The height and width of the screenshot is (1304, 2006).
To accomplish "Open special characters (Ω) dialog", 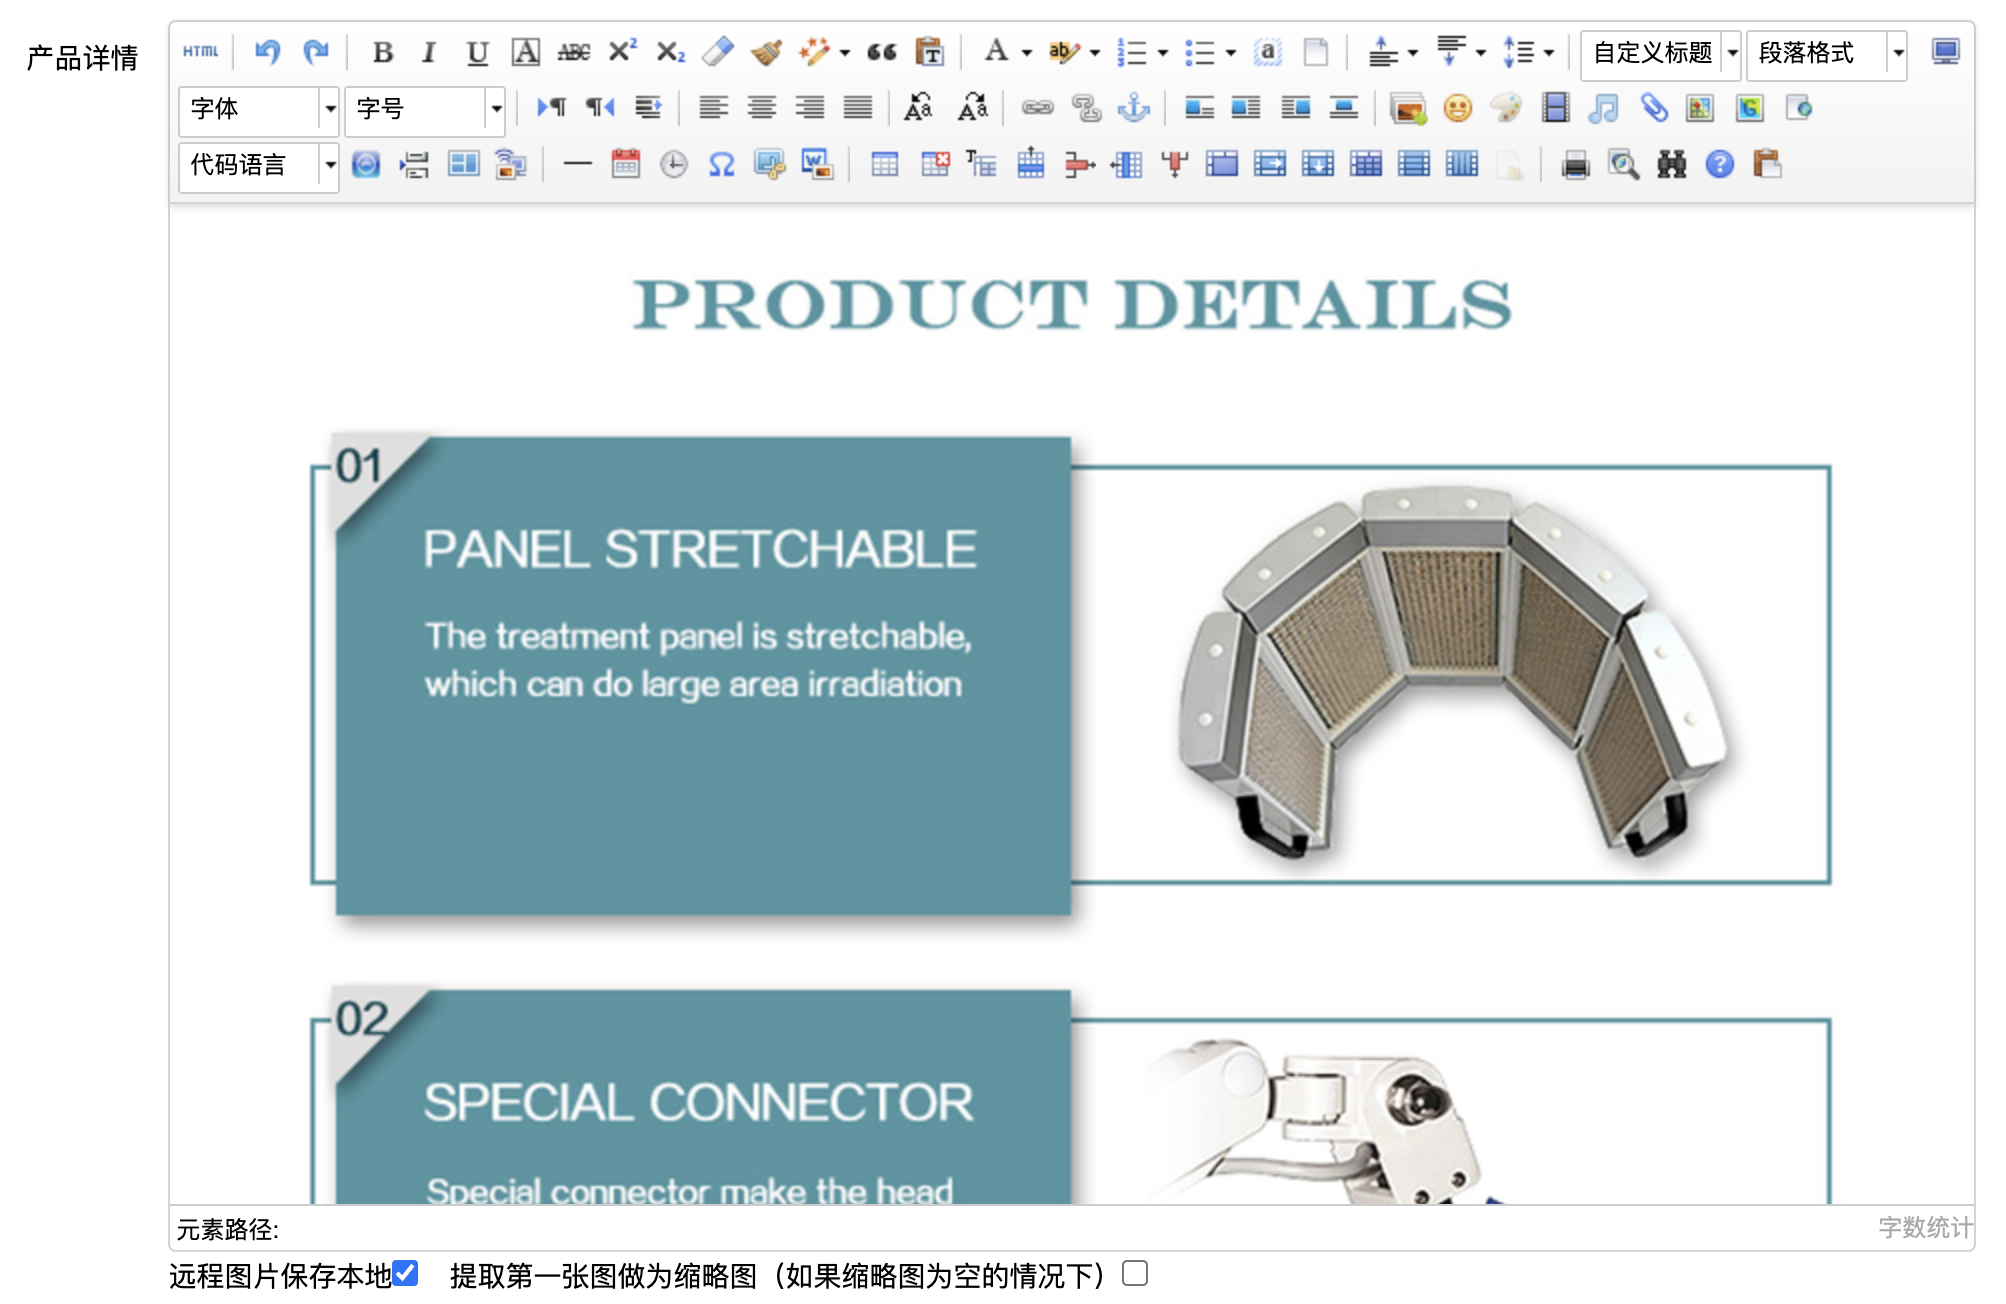I will (721, 163).
